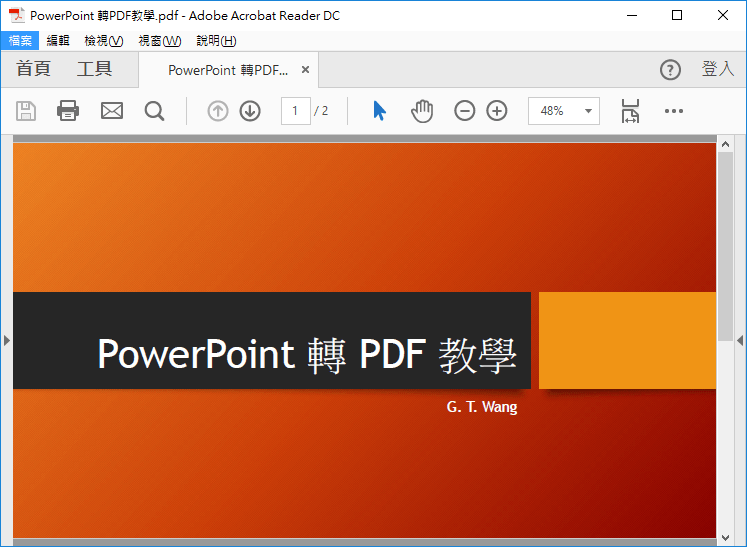Image resolution: width=747 pixels, height=547 pixels.
Task: Switch to the 工具 tab
Action: coord(94,69)
